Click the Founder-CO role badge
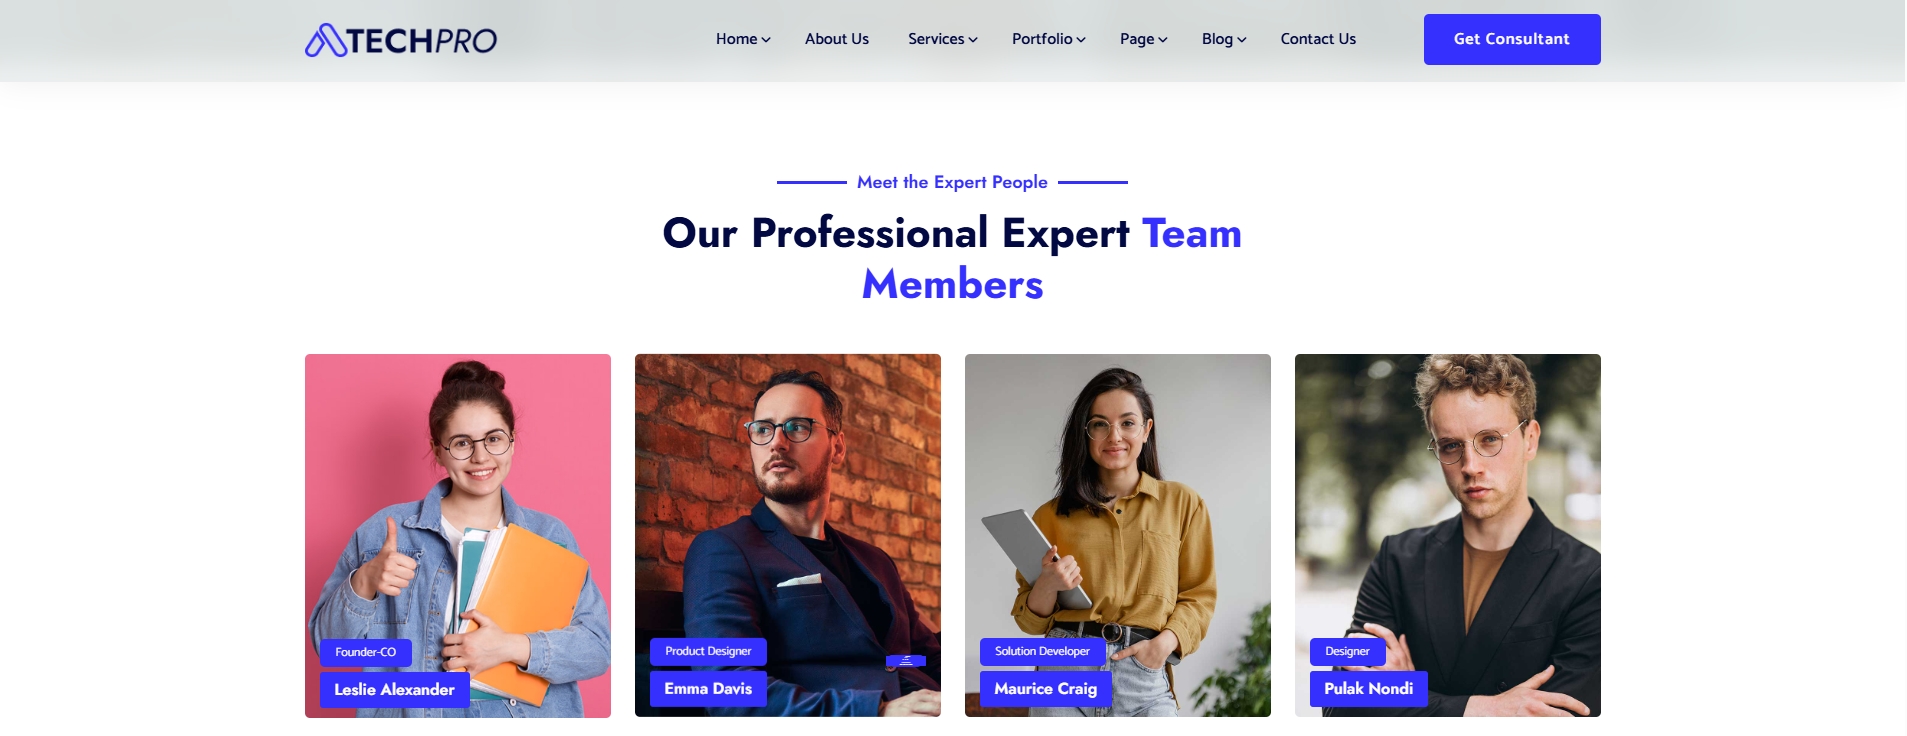The width and height of the screenshot is (1907, 736). point(365,652)
